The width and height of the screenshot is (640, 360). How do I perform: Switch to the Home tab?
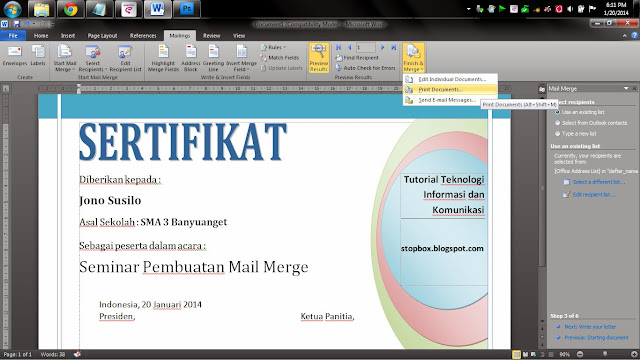(41, 36)
